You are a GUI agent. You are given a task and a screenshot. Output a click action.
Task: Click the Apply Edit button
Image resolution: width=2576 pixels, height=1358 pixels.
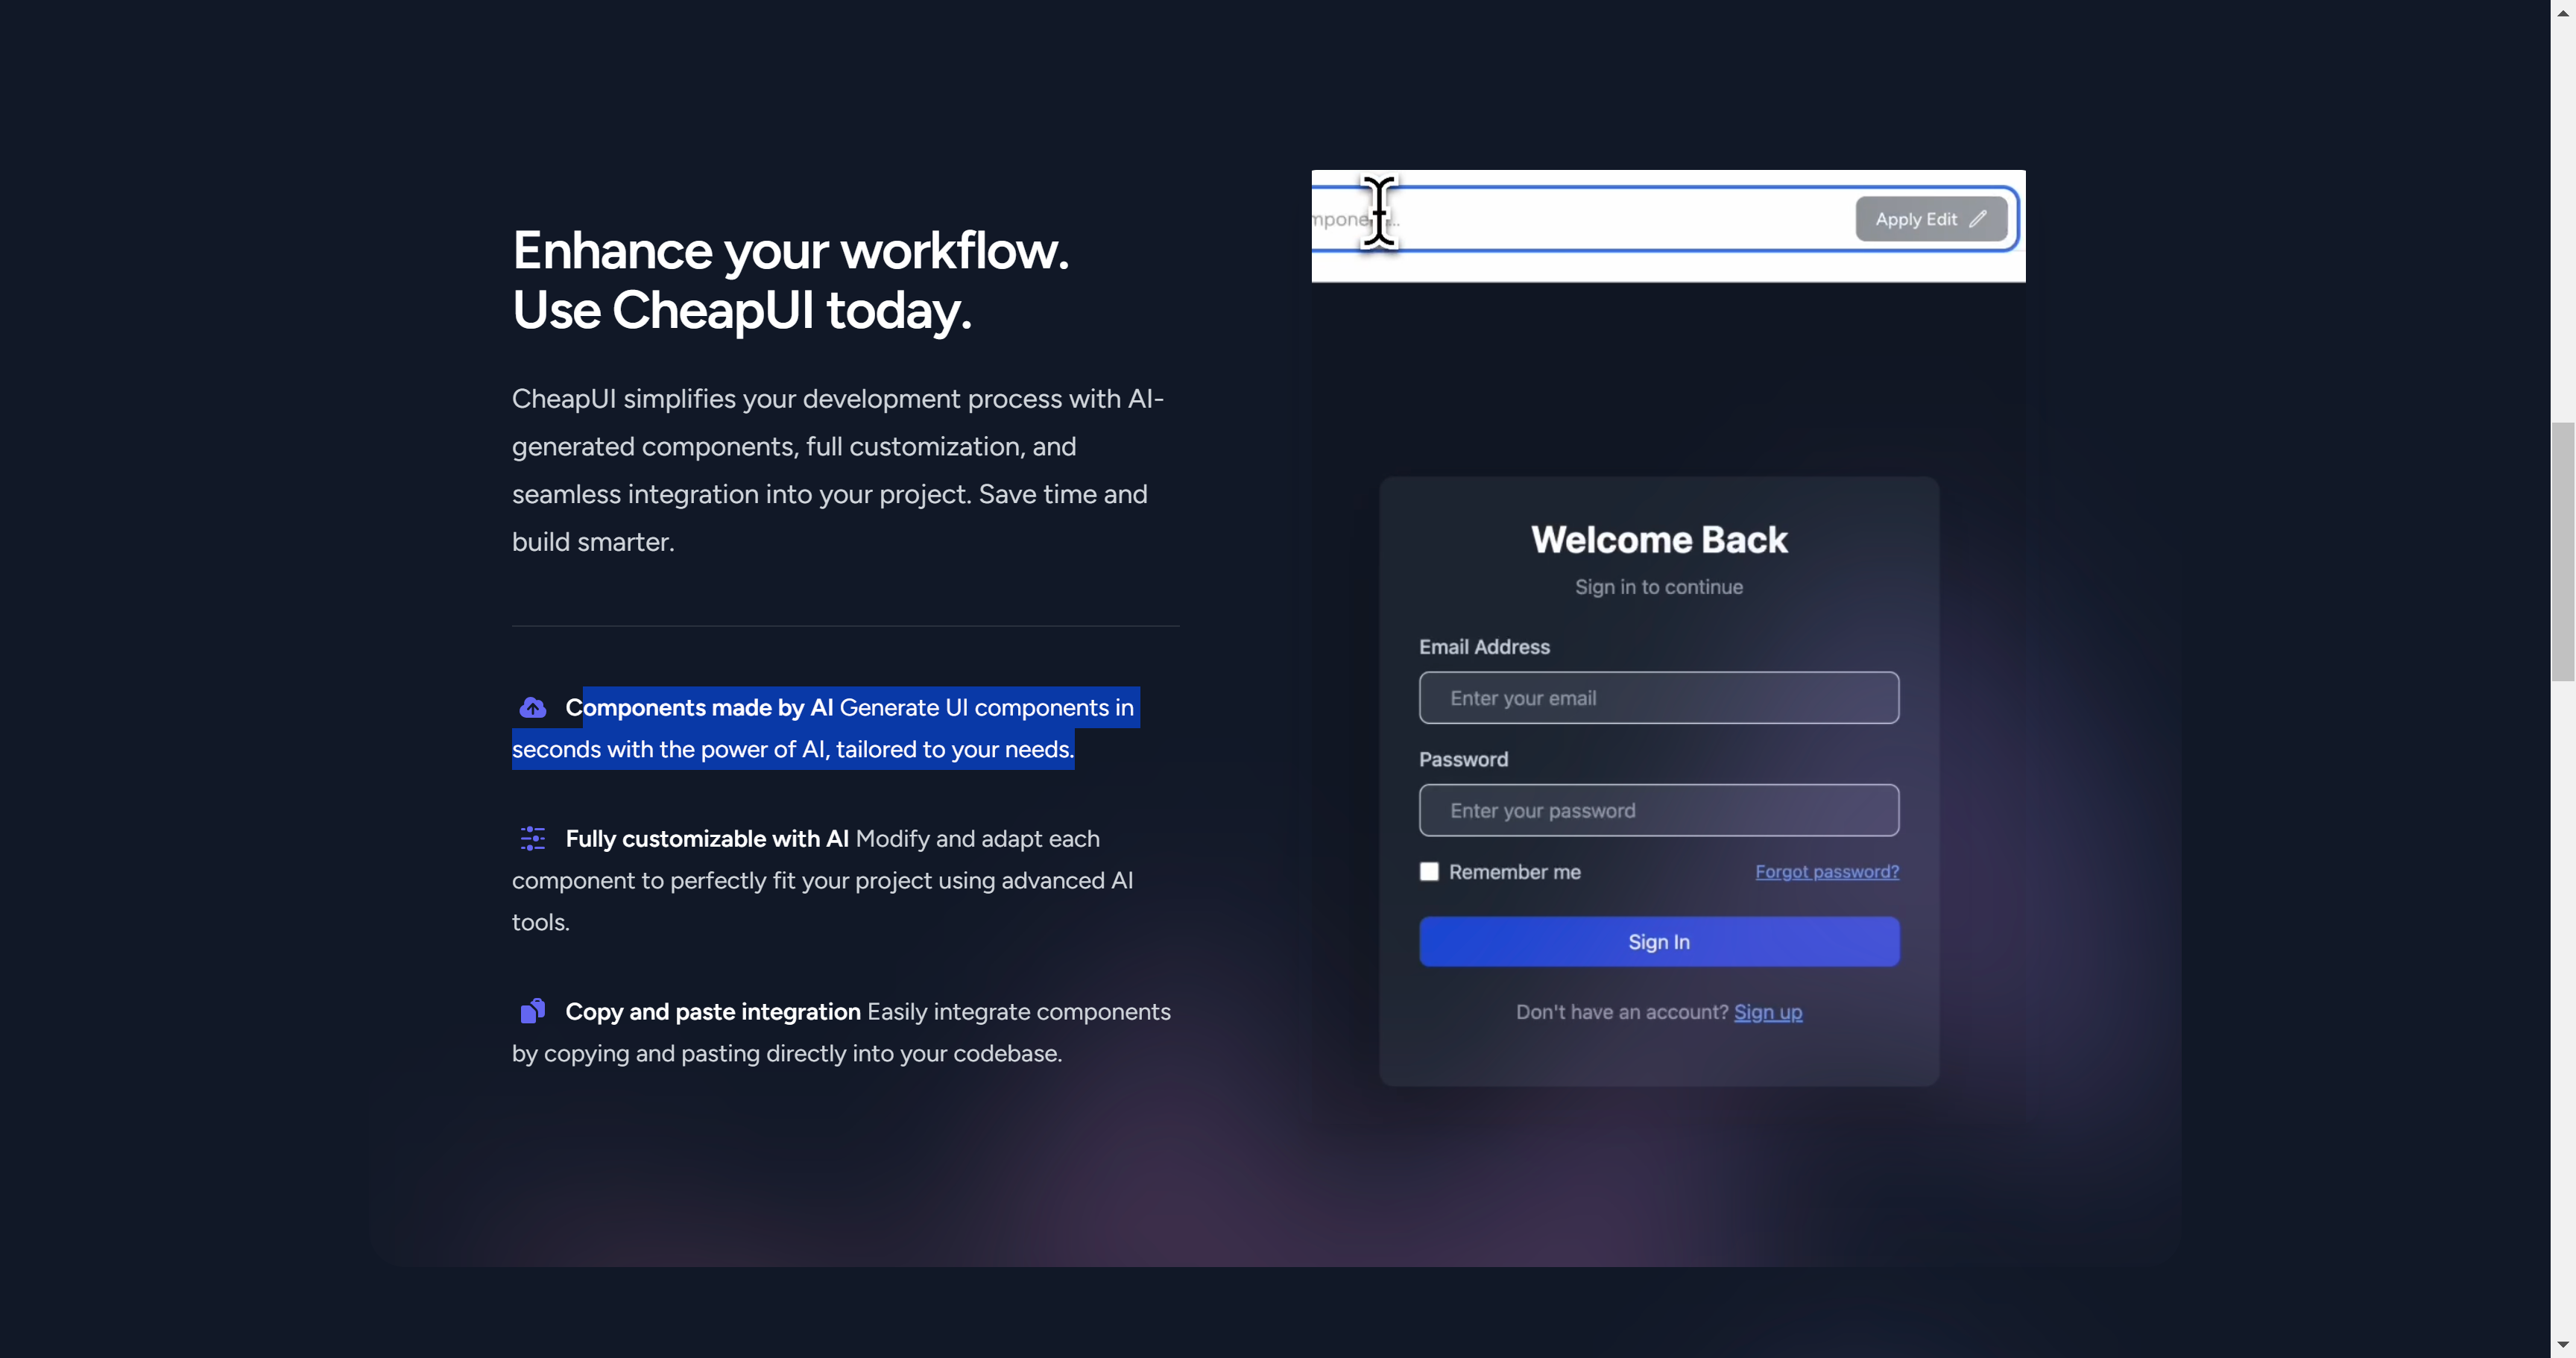pos(1931,219)
